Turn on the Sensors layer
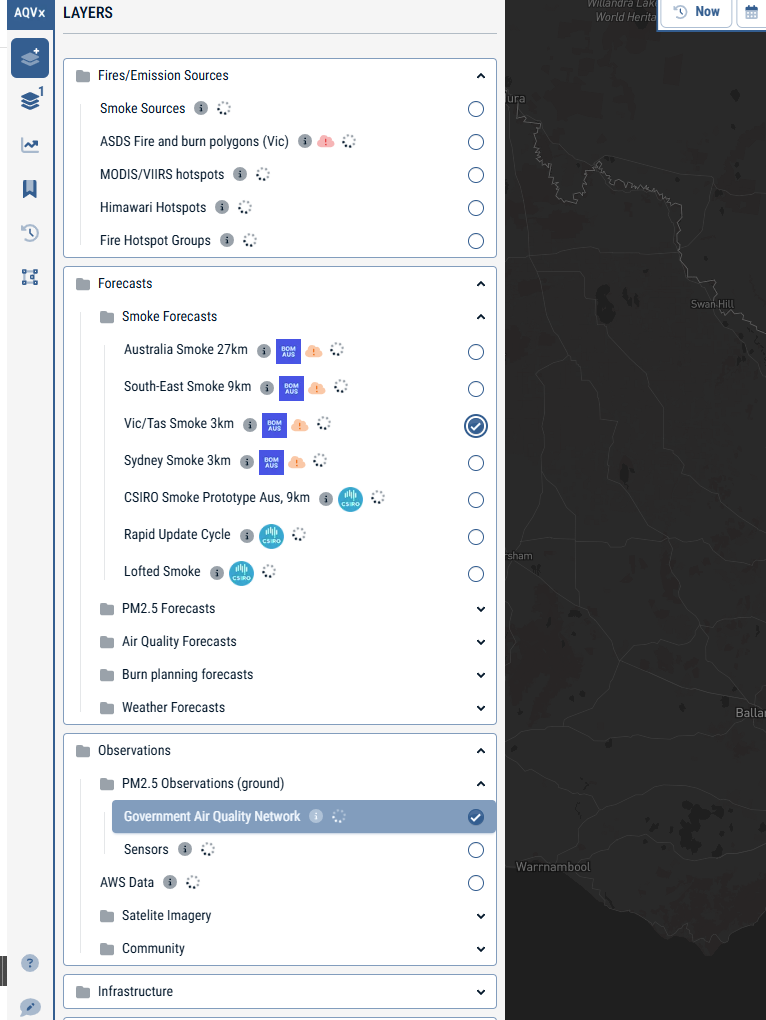This screenshot has width=766, height=1020. pos(476,850)
